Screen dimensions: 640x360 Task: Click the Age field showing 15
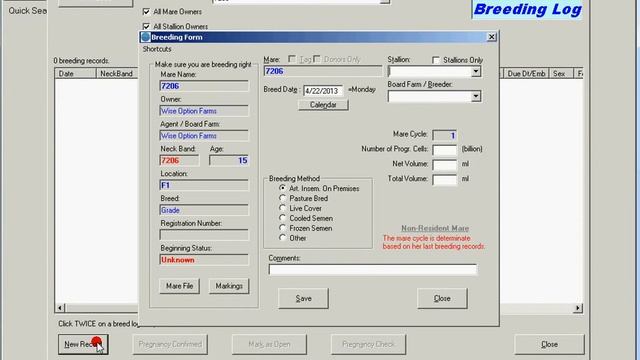tap(229, 160)
